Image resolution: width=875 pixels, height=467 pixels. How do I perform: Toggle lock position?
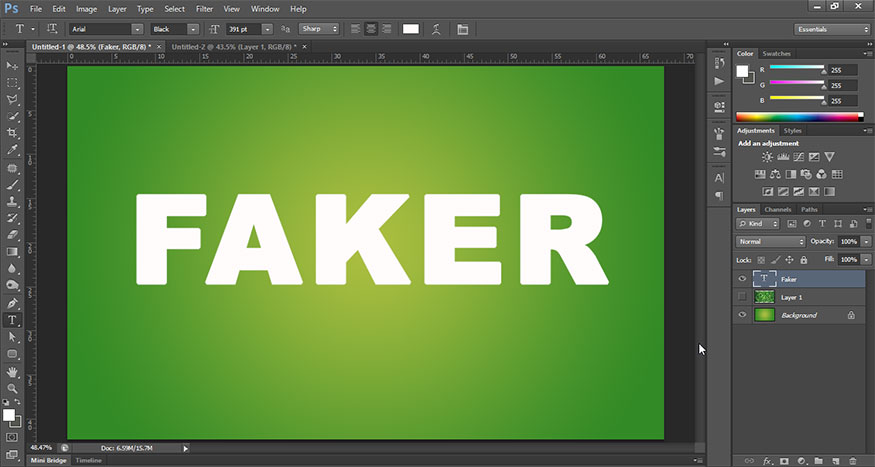click(789, 260)
